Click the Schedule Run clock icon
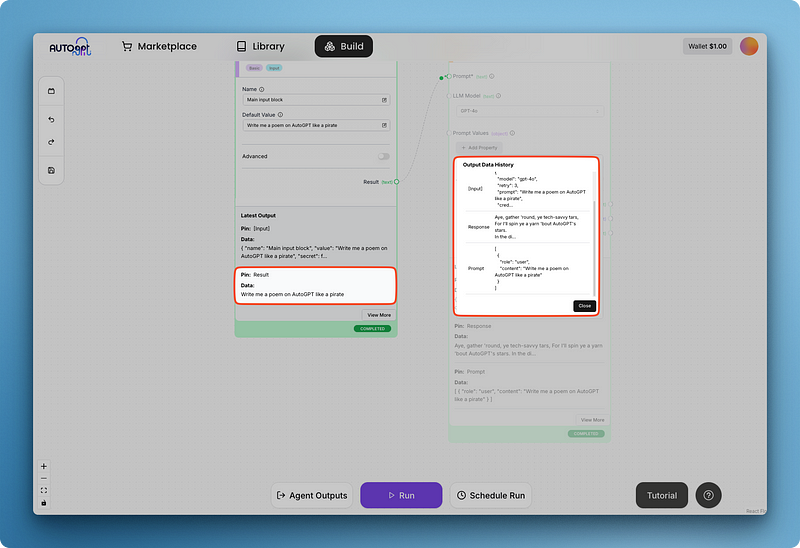The image size is (800, 548). tap(461, 495)
